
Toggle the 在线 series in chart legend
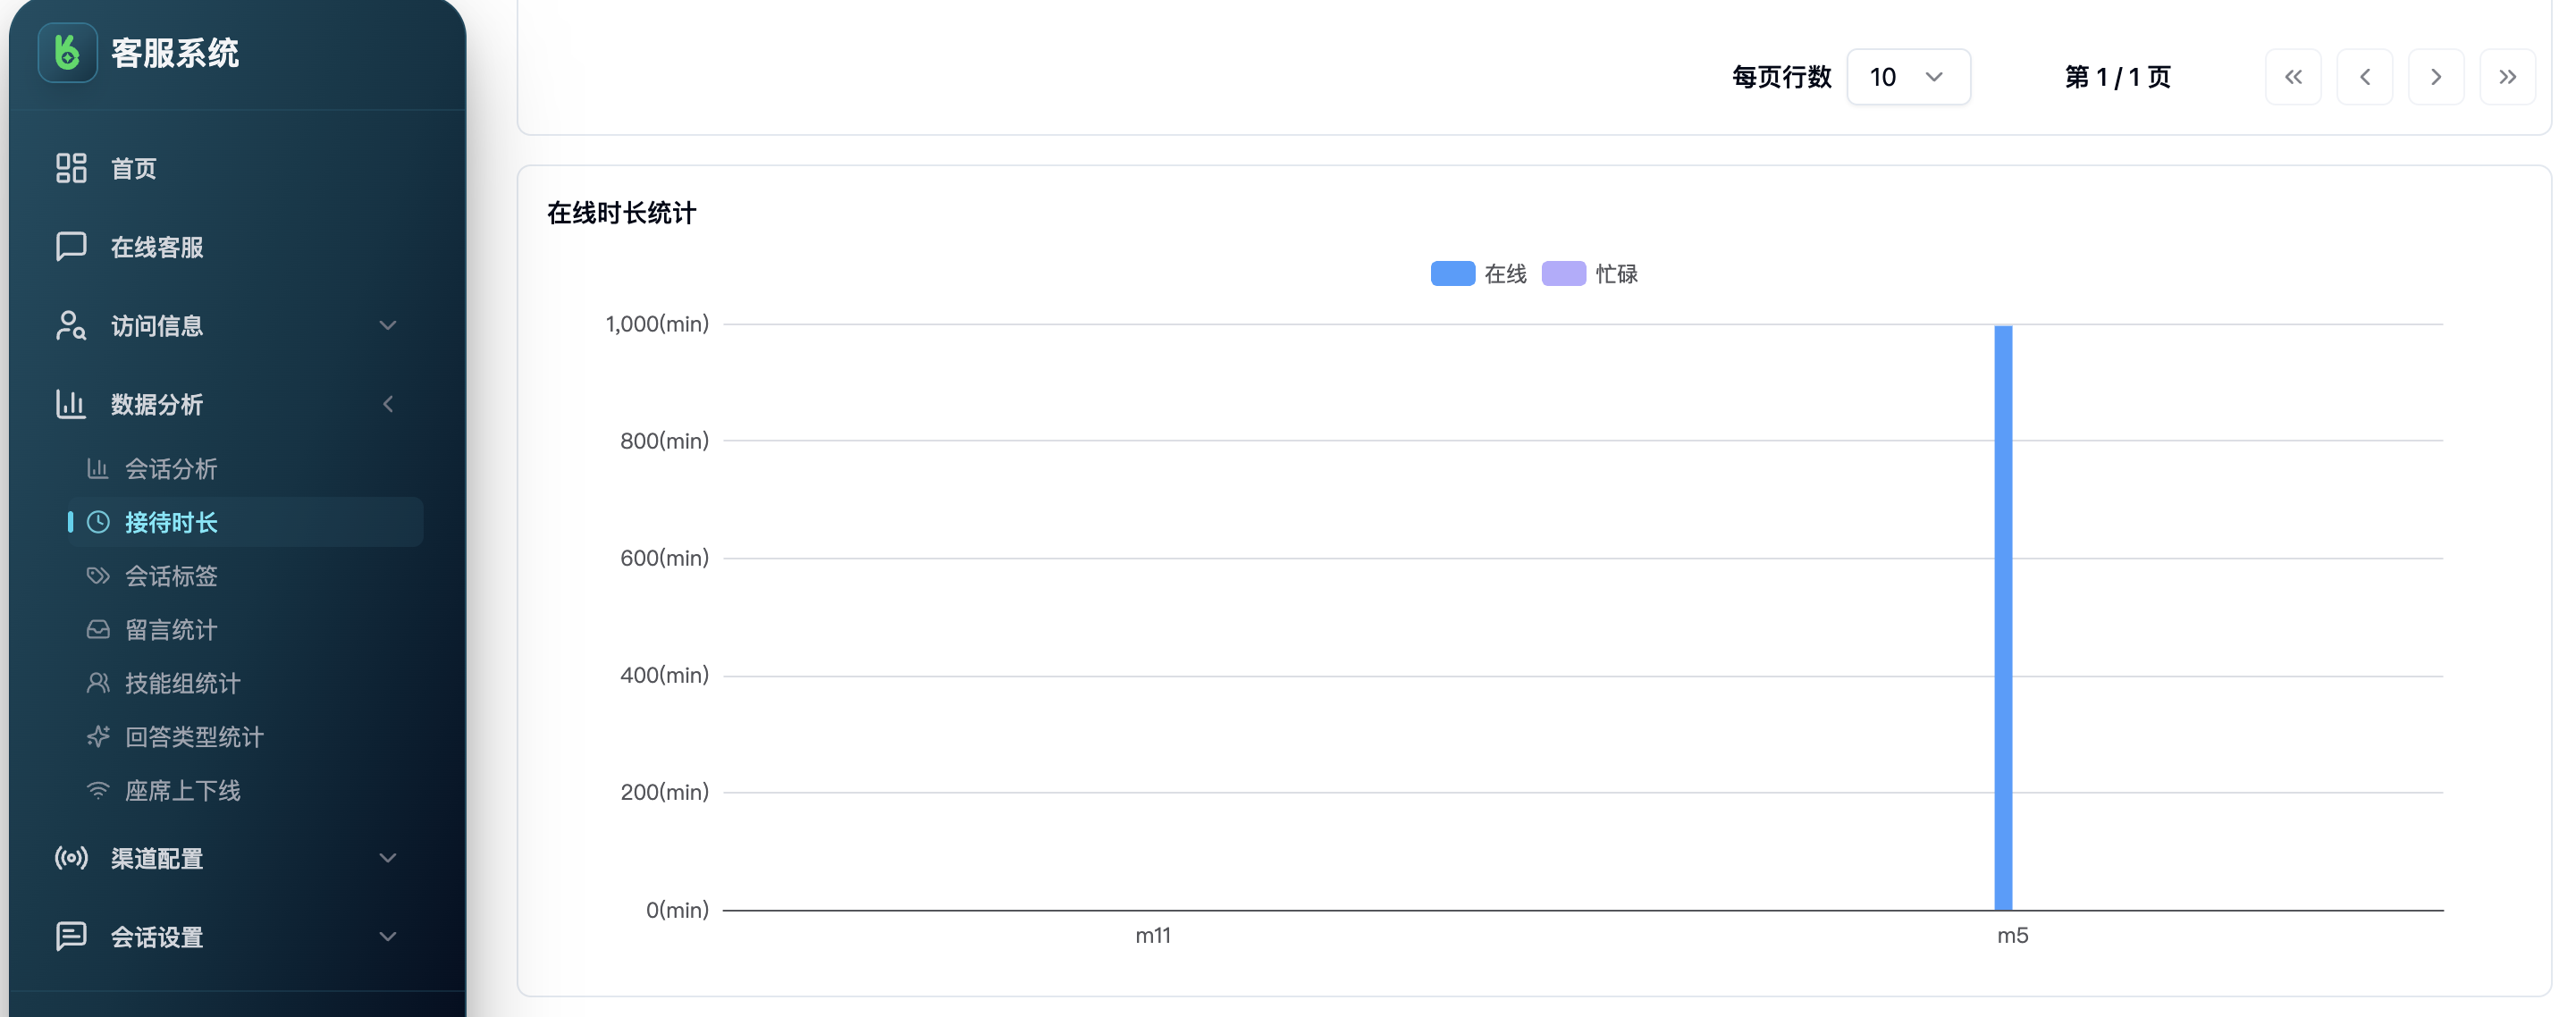click(x=1478, y=273)
